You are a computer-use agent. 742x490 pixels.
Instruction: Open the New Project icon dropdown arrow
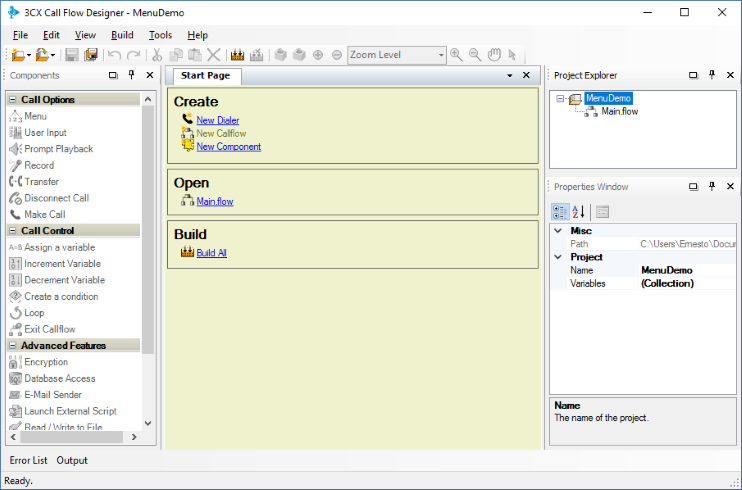pyautogui.click(x=29, y=55)
